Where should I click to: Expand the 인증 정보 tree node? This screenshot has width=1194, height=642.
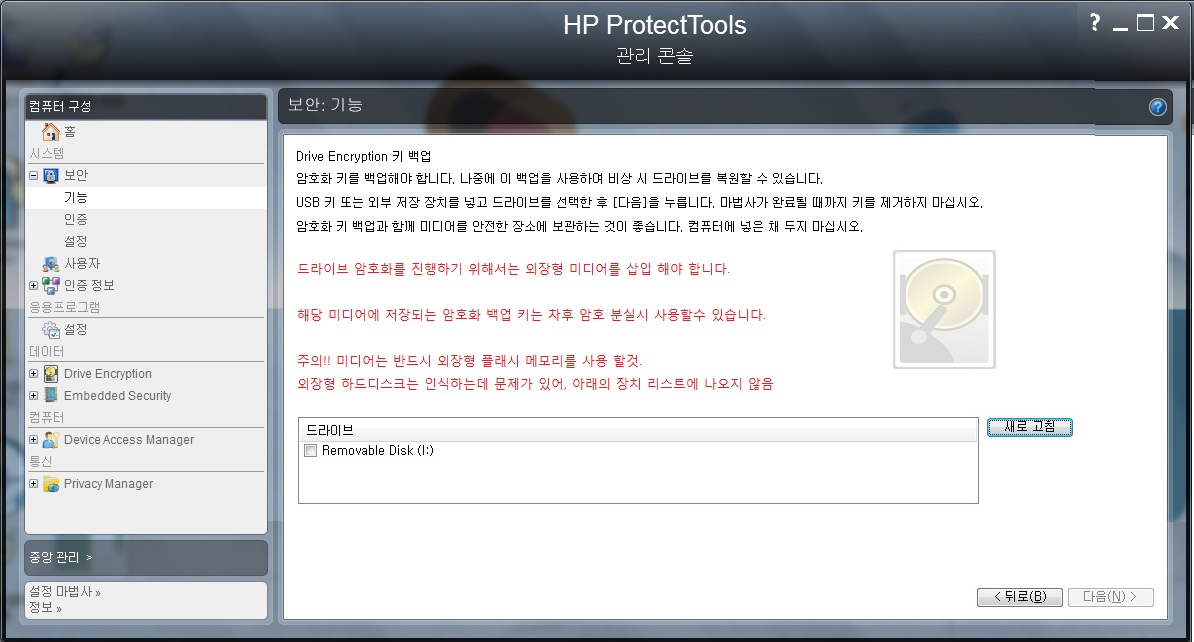pos(34,286)
